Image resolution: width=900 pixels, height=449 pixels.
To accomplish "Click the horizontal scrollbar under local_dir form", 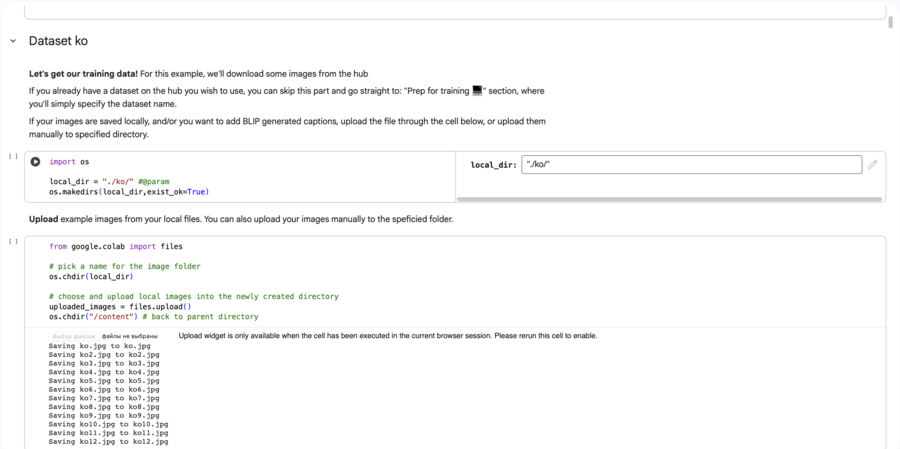I will [669, 199].
